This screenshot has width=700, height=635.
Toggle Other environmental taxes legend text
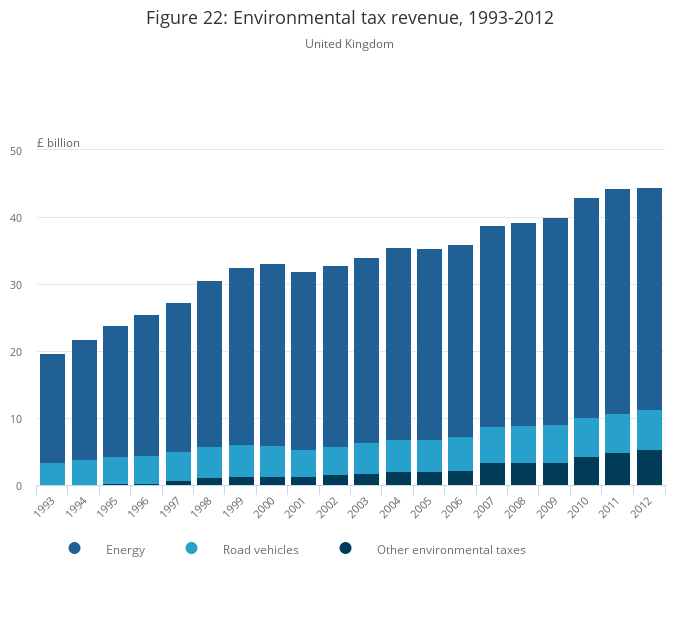(x=450, y=550)
